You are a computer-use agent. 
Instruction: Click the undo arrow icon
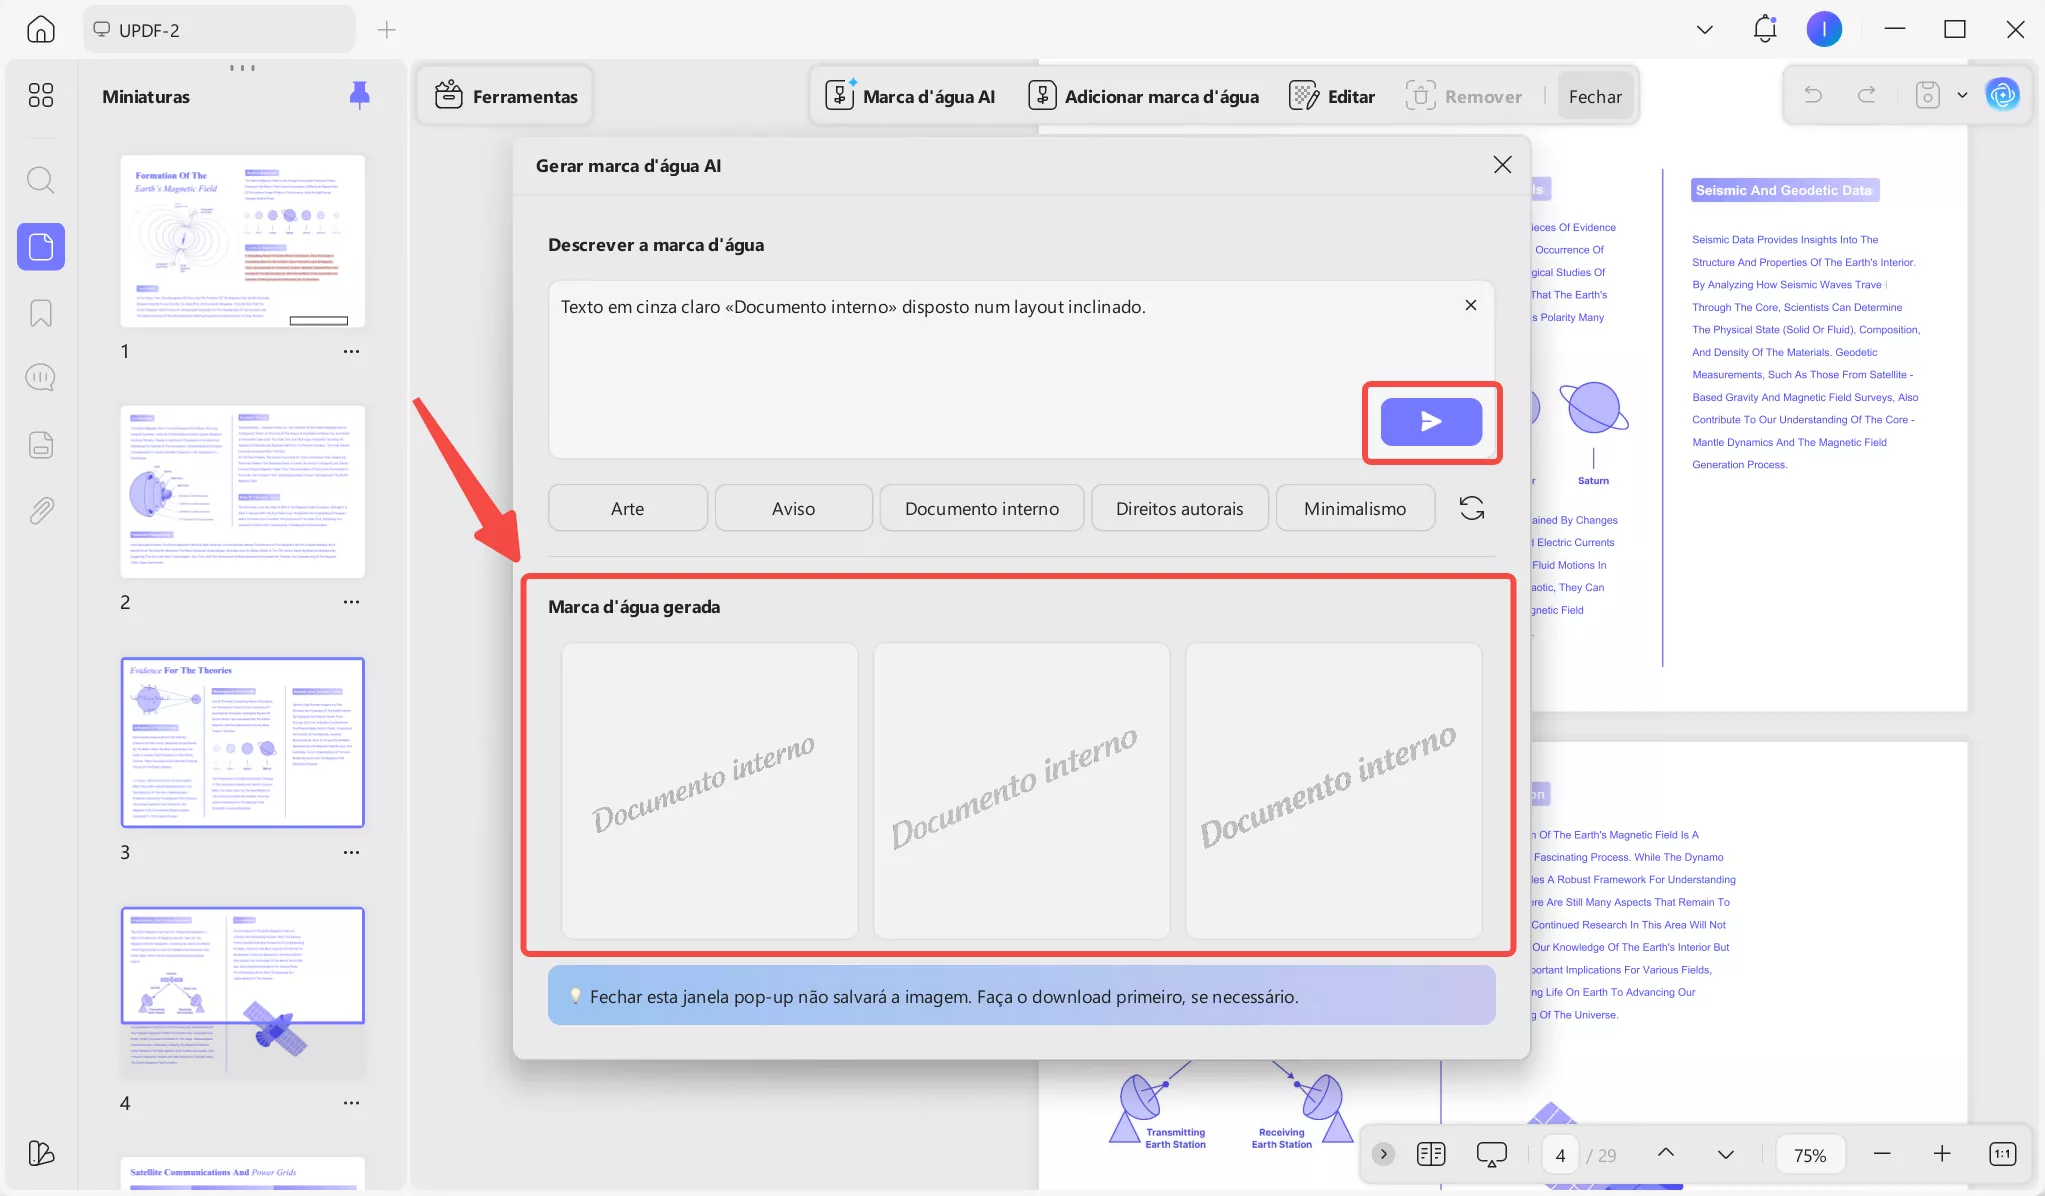coord(1813,94)
